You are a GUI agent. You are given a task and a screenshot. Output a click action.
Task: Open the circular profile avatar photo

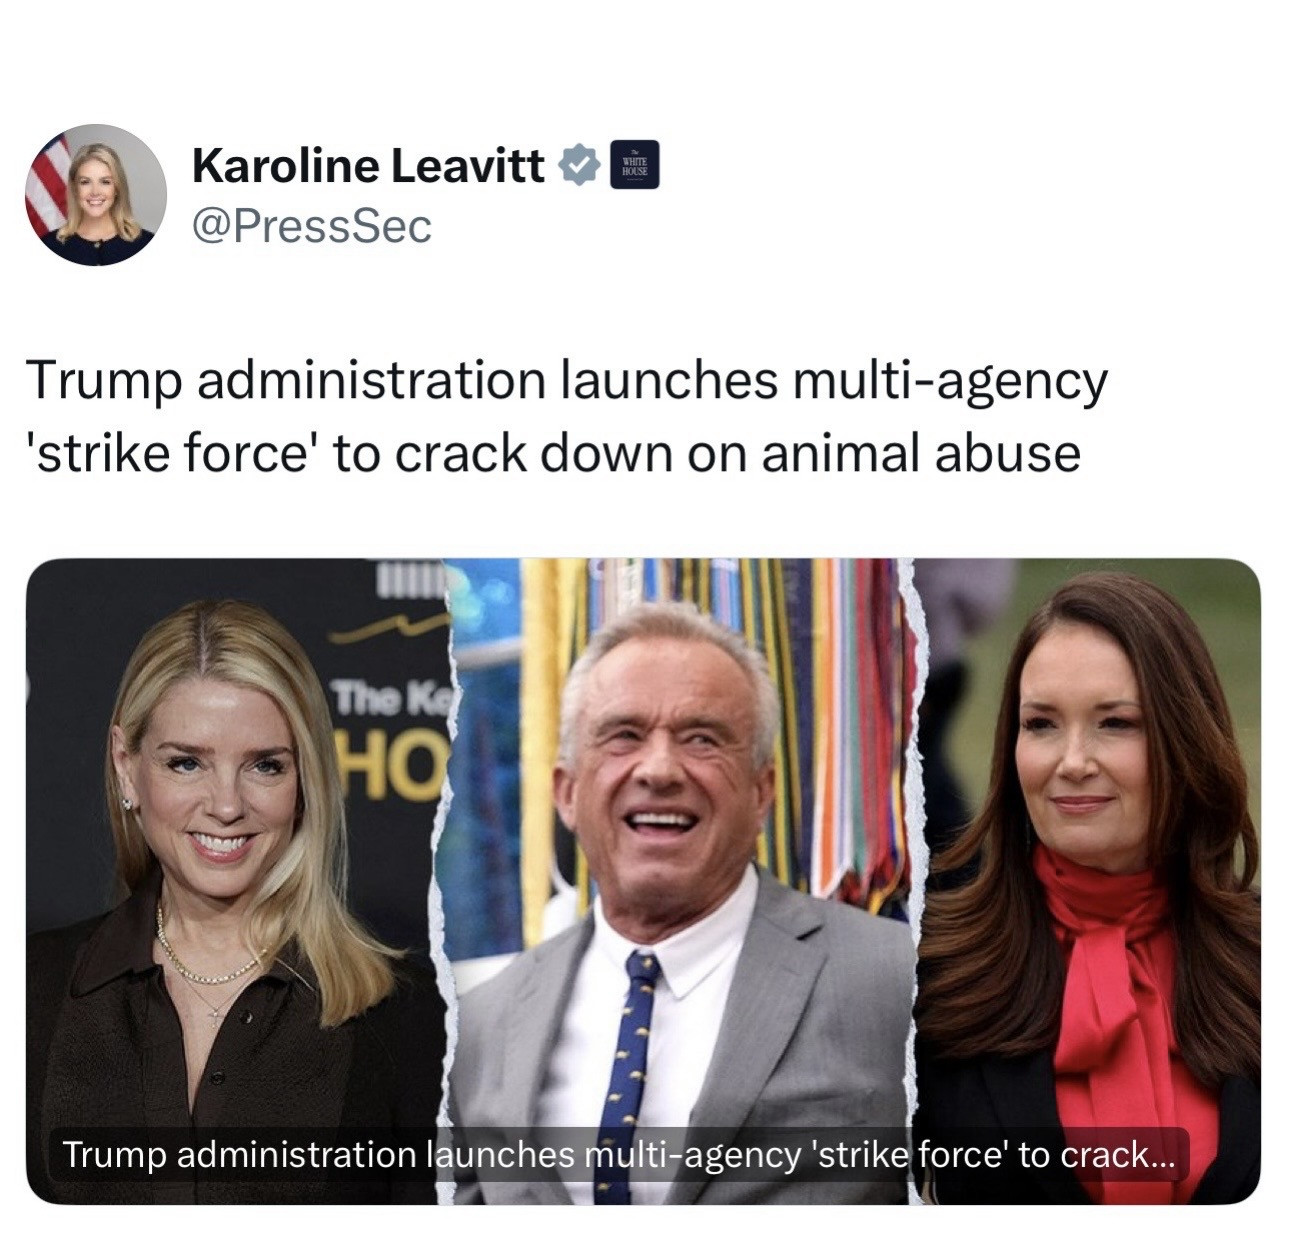(96, 195)
